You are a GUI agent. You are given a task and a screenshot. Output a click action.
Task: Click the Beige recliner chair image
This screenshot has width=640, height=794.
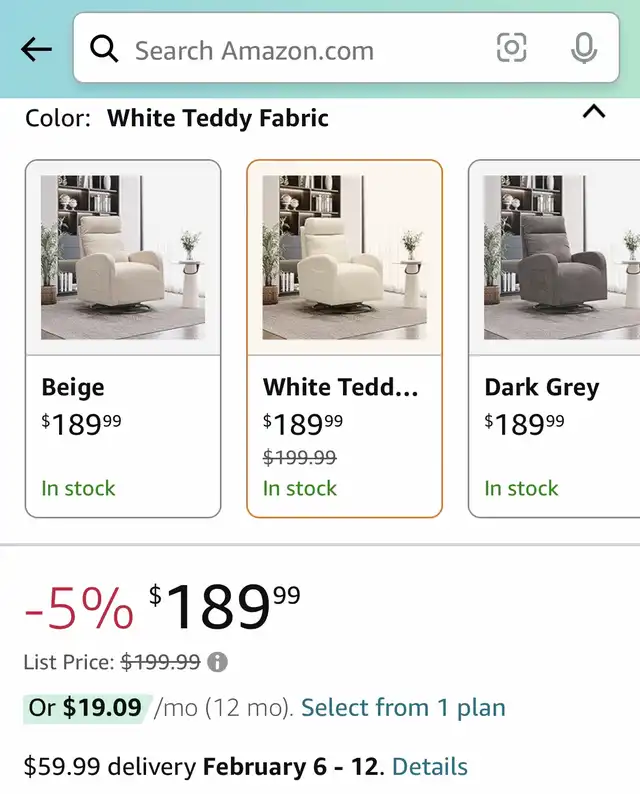[x=123, y=257]
